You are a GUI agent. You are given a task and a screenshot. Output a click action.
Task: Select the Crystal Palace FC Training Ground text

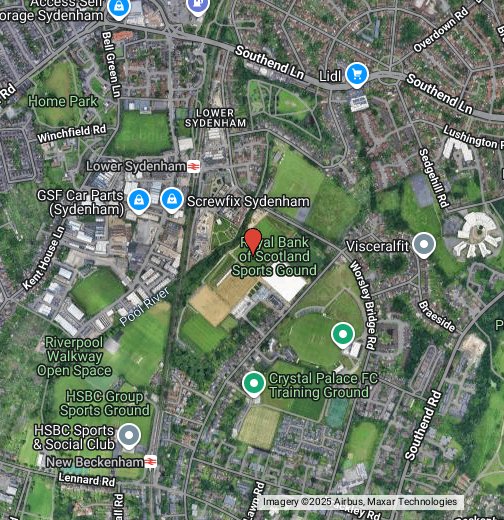[323, 385]
